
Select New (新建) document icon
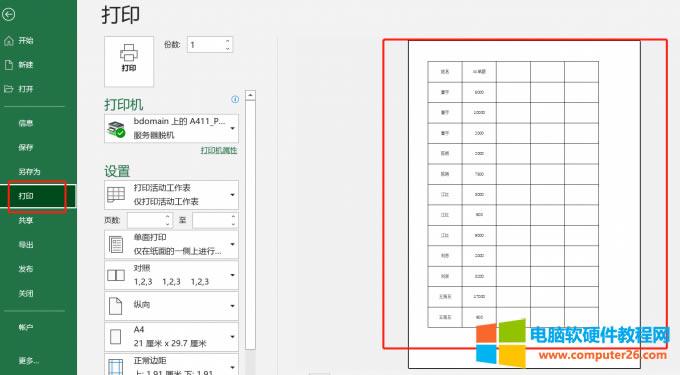point(9,65)
